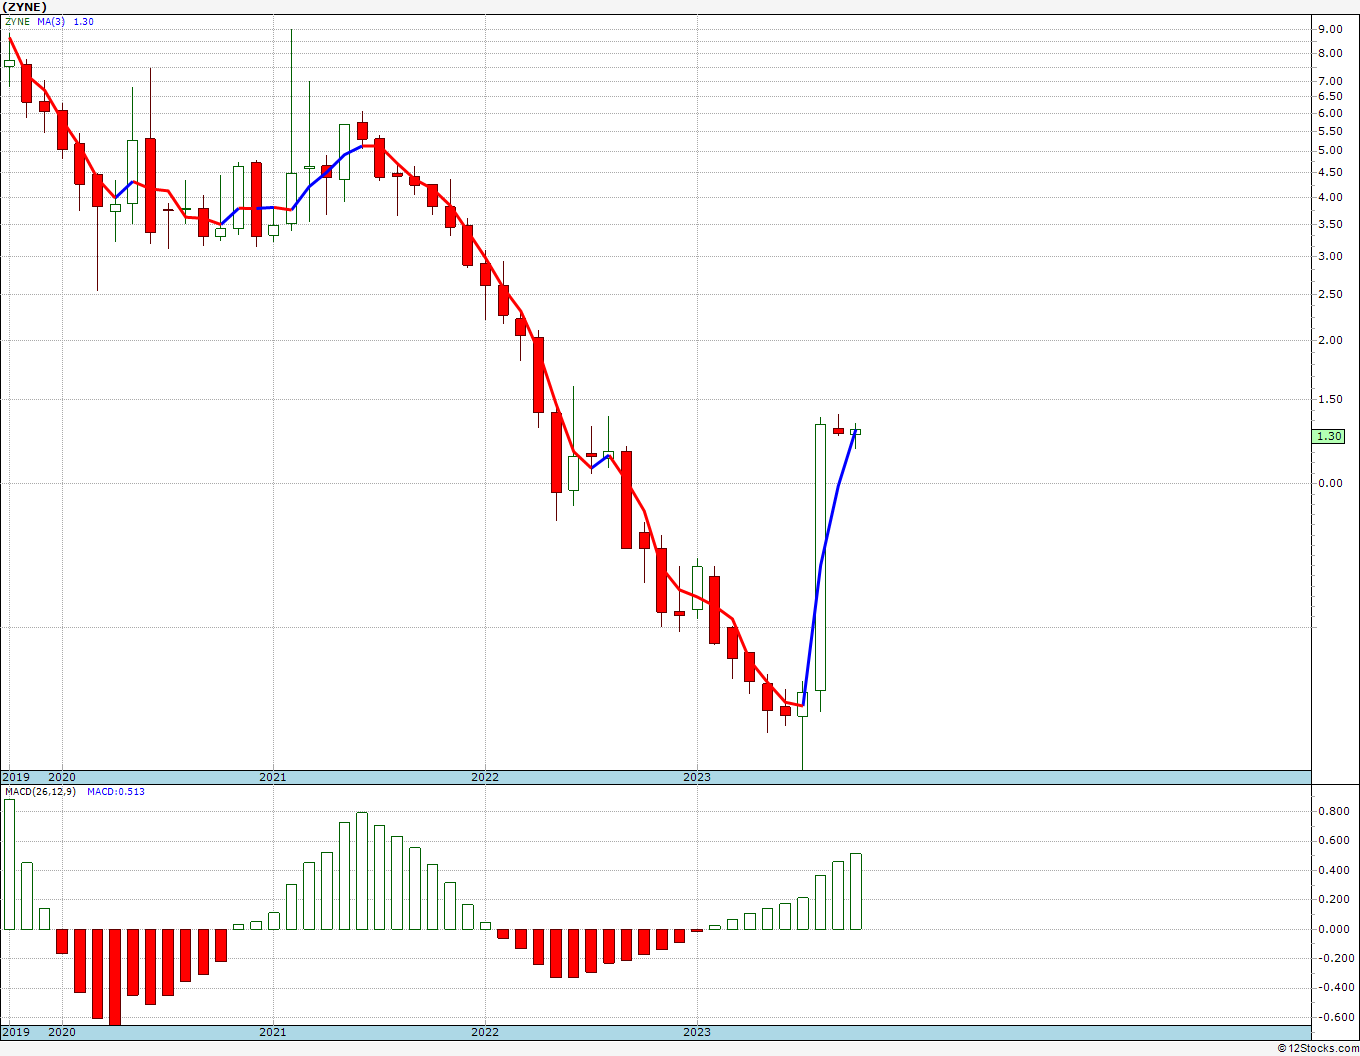Select the 3.00 price axis label
The image size is (1360, 1056).
pyautogui.click(x=1329, y=256)
